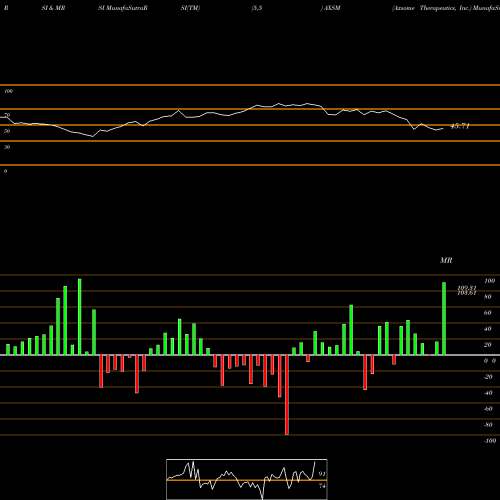The width and height of the screenshot is (500, 500).
Task: Click the RSI axis label 30
Action: click(7, 147)
